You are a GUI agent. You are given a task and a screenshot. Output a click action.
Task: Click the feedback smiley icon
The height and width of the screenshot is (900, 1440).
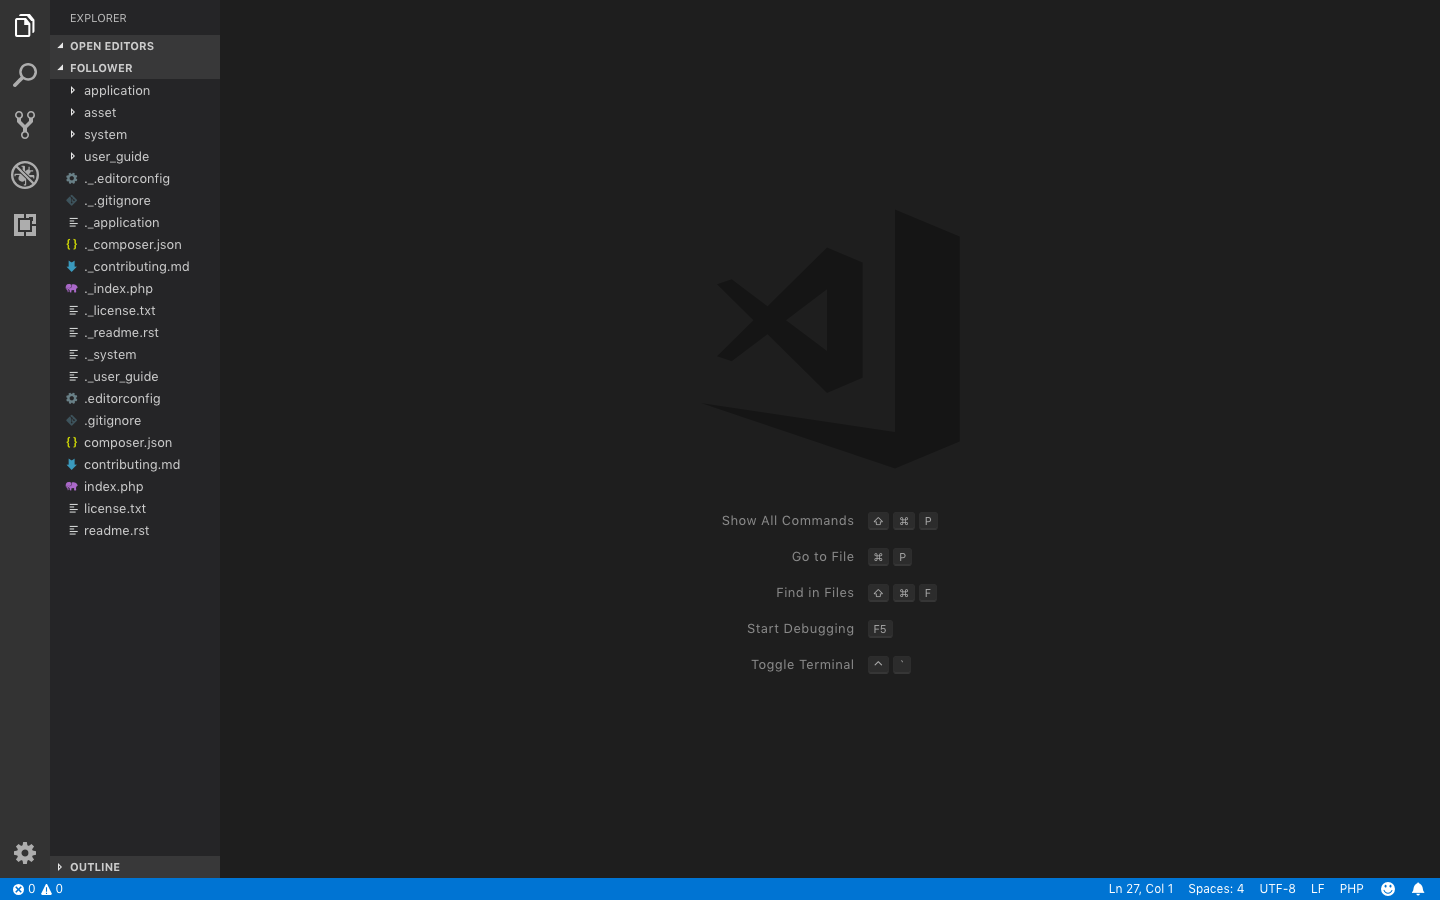pos(1388,889)
